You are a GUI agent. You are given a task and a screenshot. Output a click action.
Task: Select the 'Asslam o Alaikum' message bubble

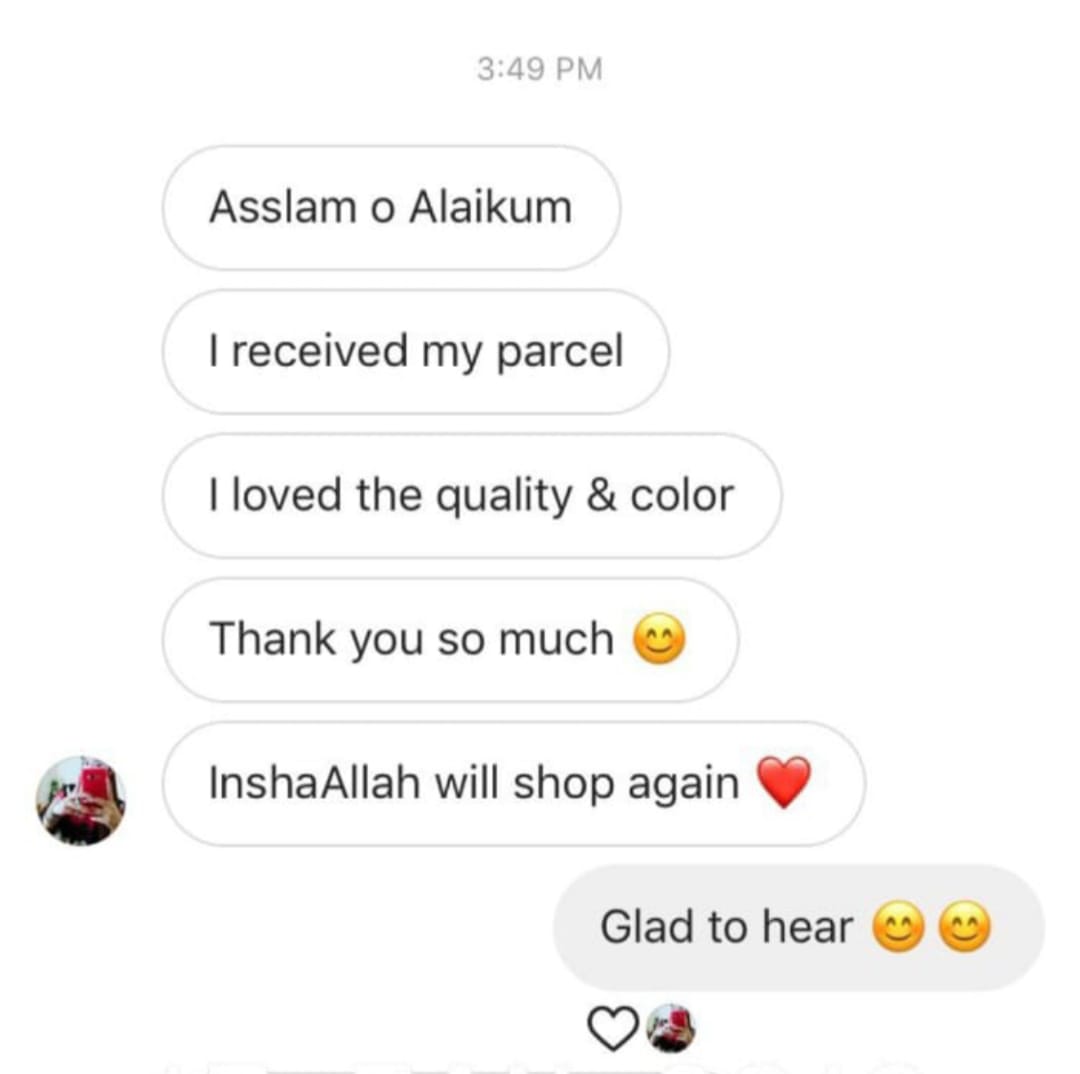[391, 207]
